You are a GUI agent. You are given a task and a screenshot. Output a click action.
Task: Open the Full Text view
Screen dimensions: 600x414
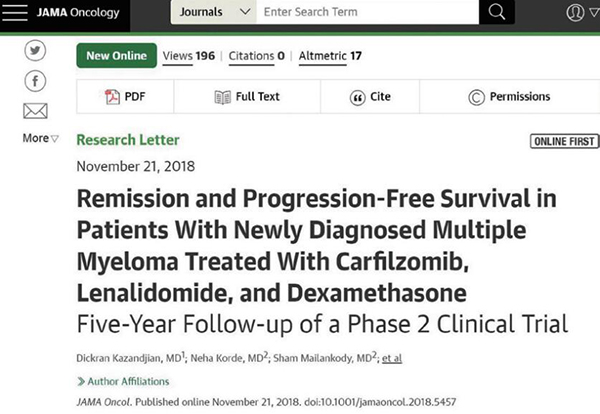(x=247, y=96)
